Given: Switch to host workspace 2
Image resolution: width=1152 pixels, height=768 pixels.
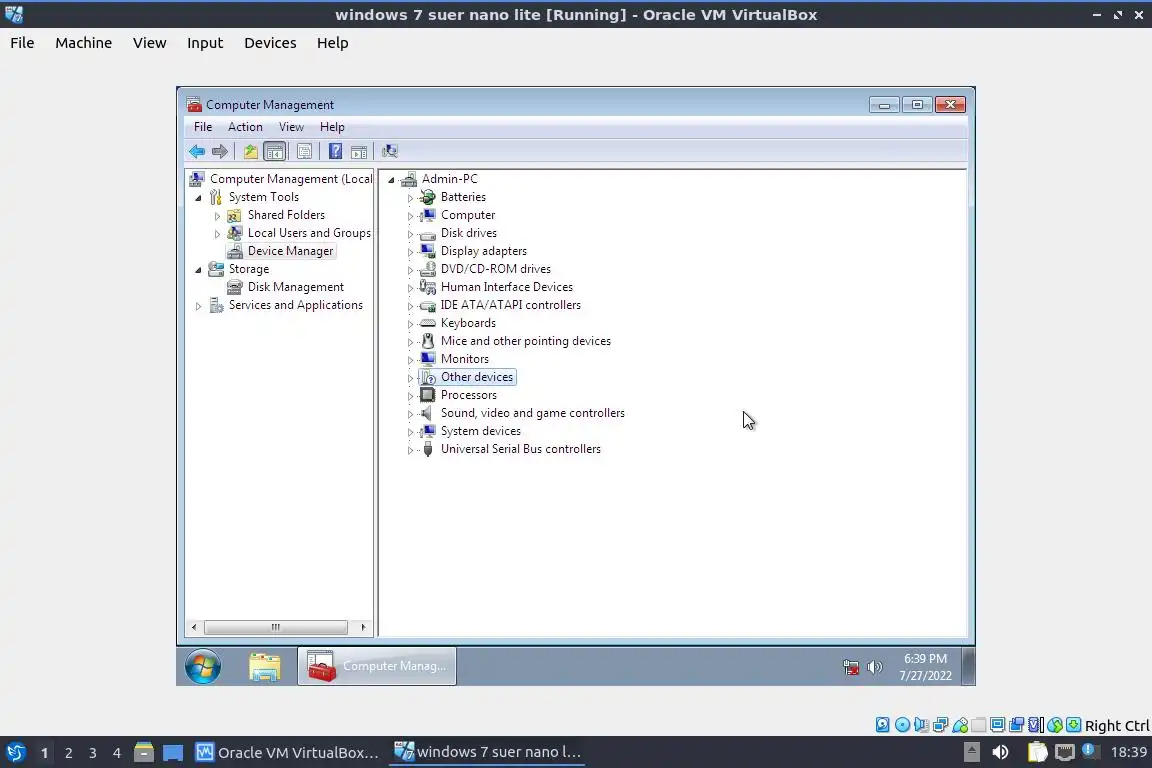Looking at the screenshot, I should [68, 753].
